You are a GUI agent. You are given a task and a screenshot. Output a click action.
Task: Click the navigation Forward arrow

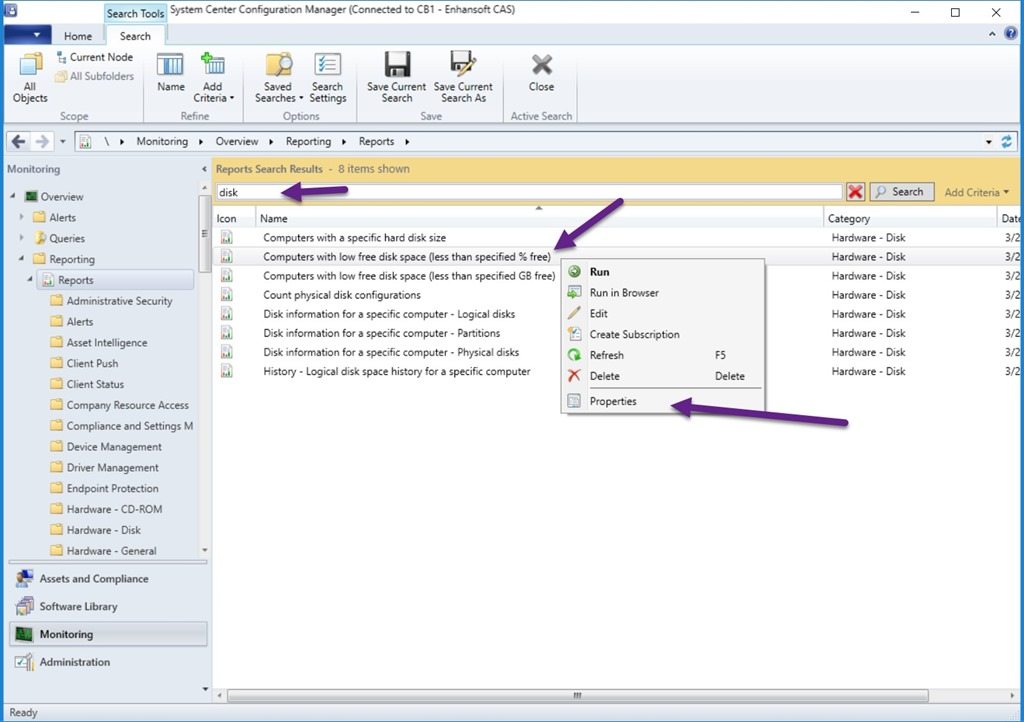coord(42,141)
